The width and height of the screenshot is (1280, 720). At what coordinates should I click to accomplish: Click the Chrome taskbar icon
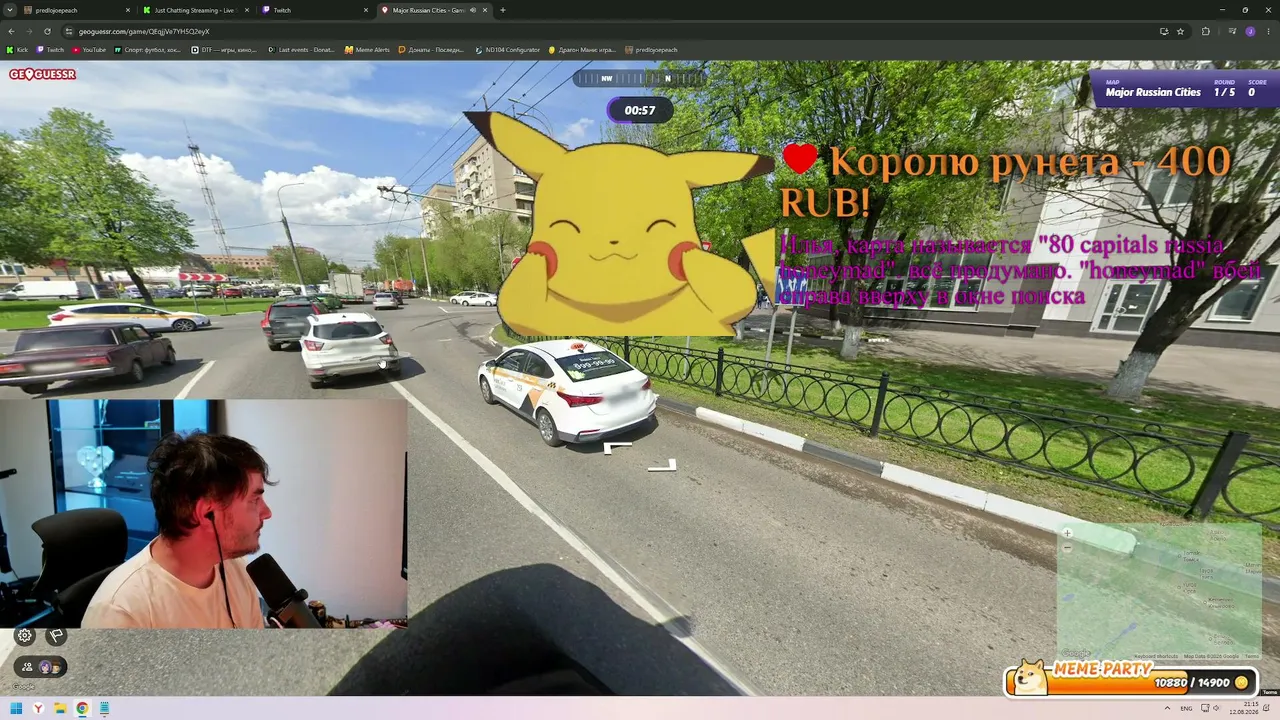coord(82,709)
